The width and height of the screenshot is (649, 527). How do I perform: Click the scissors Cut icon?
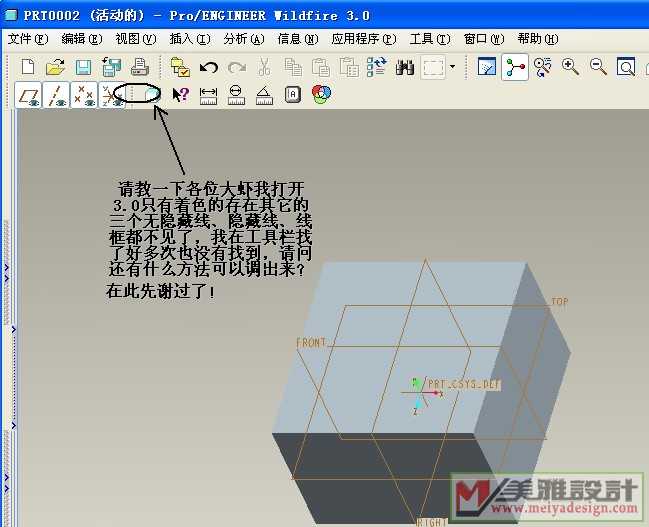(x=264, y=67)
